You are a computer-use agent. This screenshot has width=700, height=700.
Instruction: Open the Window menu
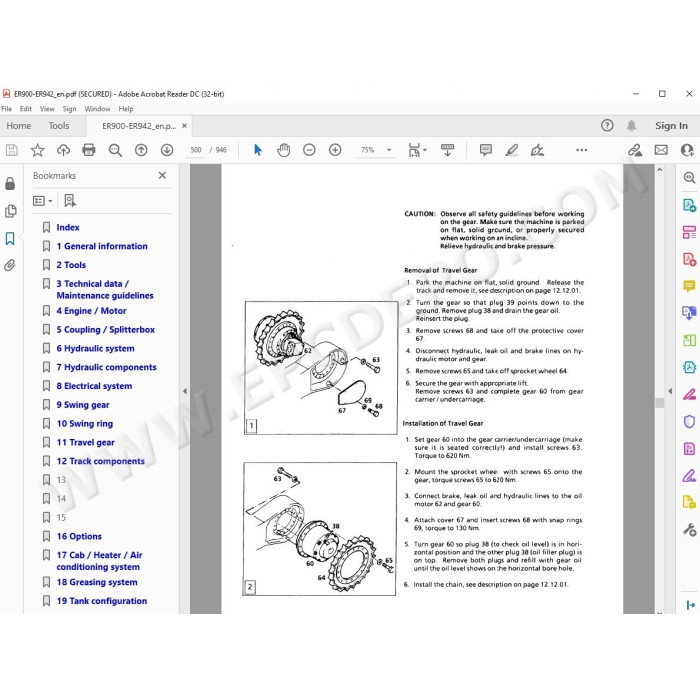(x=97, y=109)
